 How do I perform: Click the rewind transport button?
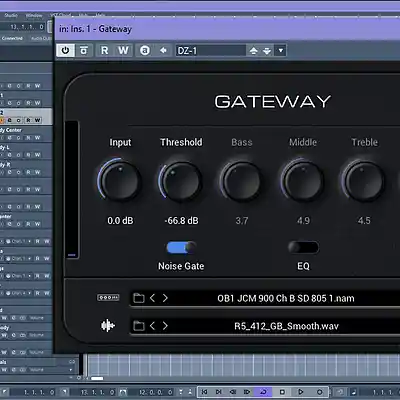pyautogui.click(x=233, y=392)
